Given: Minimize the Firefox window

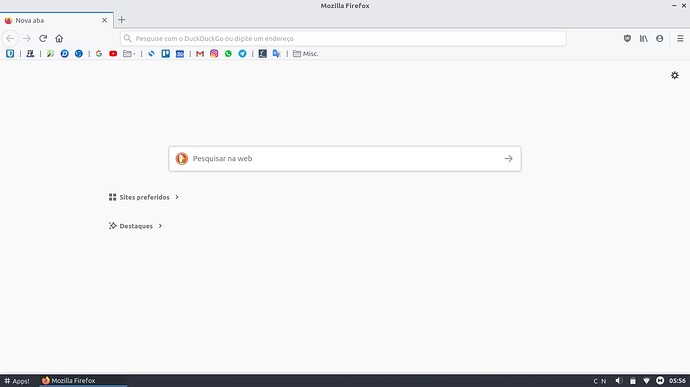Looking at the screenshot, I should [x=674, y=6].
